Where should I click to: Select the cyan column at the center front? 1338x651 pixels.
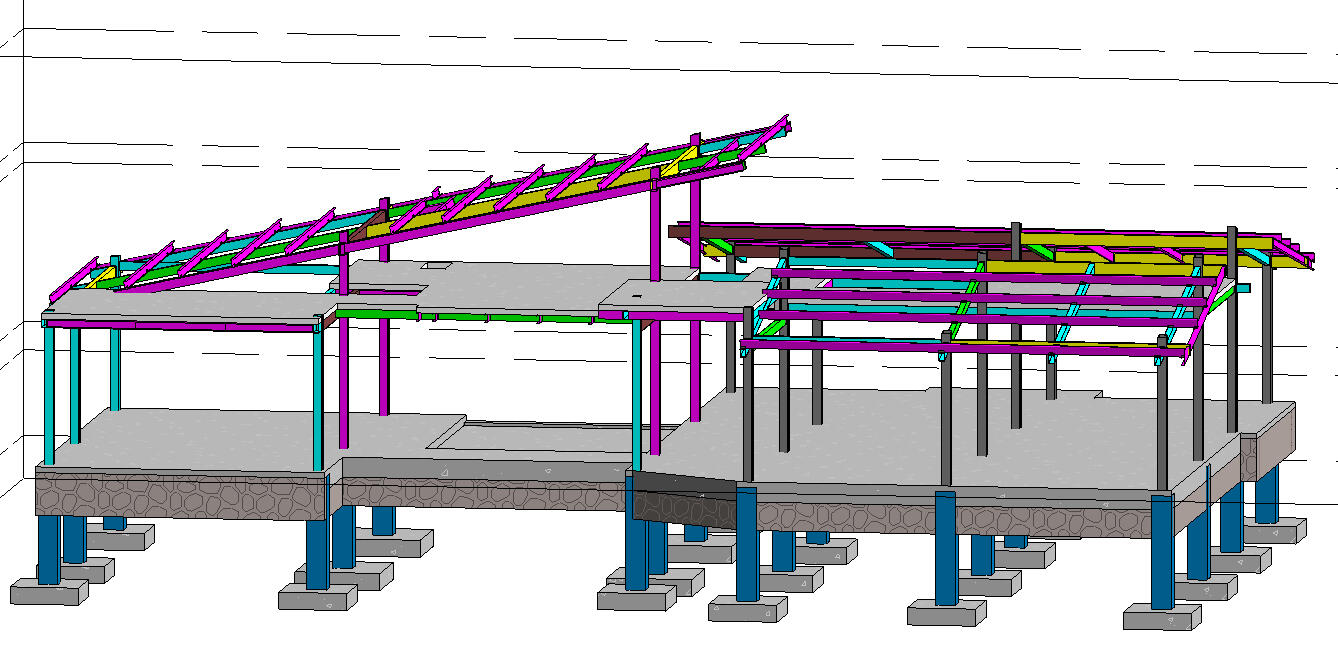tap(636, 400)
